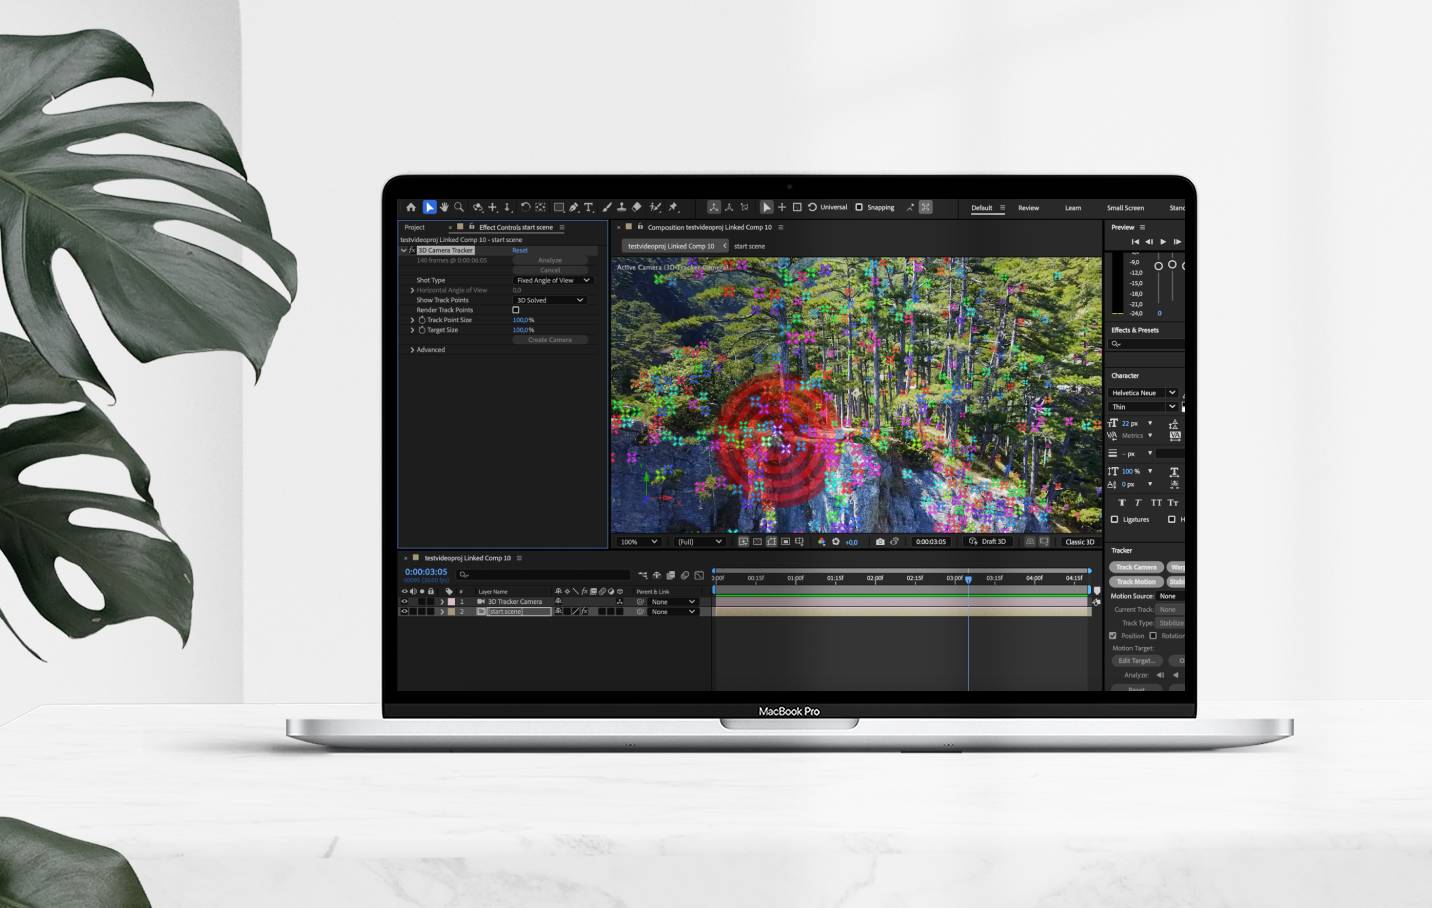Open the Helvetica Neue font dropdown

[x=1143, y=393]
